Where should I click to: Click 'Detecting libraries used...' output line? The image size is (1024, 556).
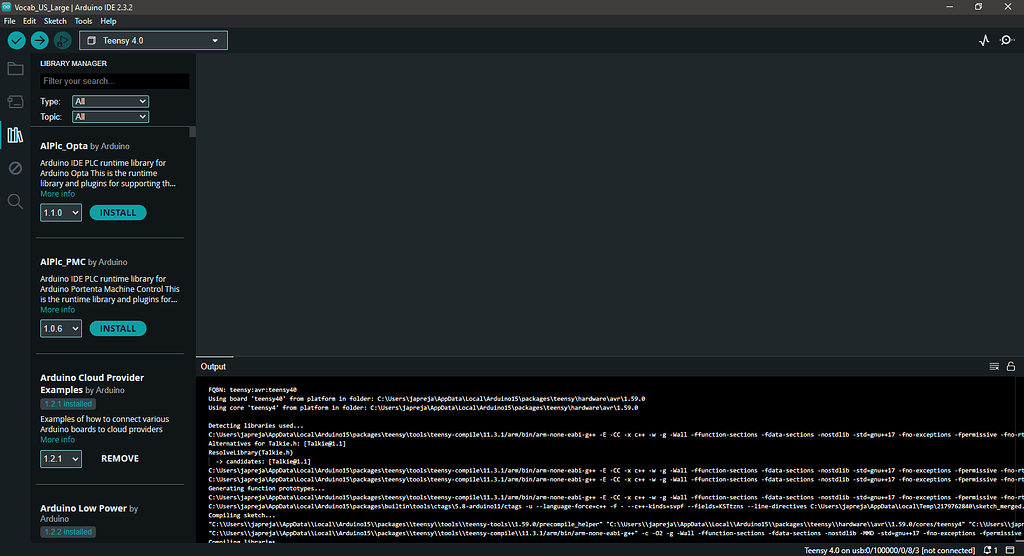click(x=255, y=425)
